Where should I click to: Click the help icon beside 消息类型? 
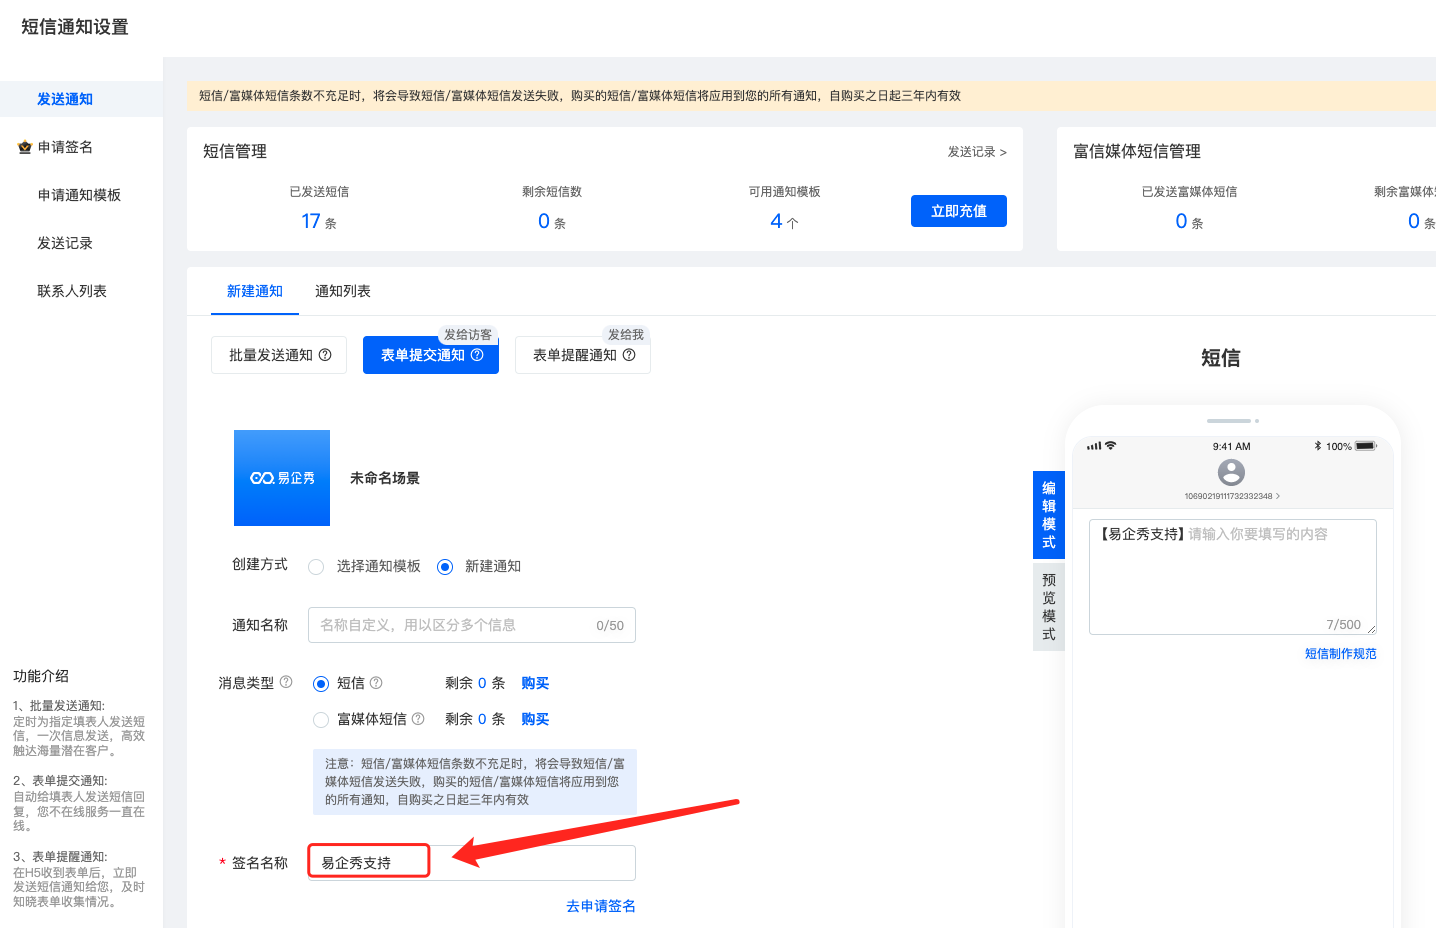click(286, 682)
